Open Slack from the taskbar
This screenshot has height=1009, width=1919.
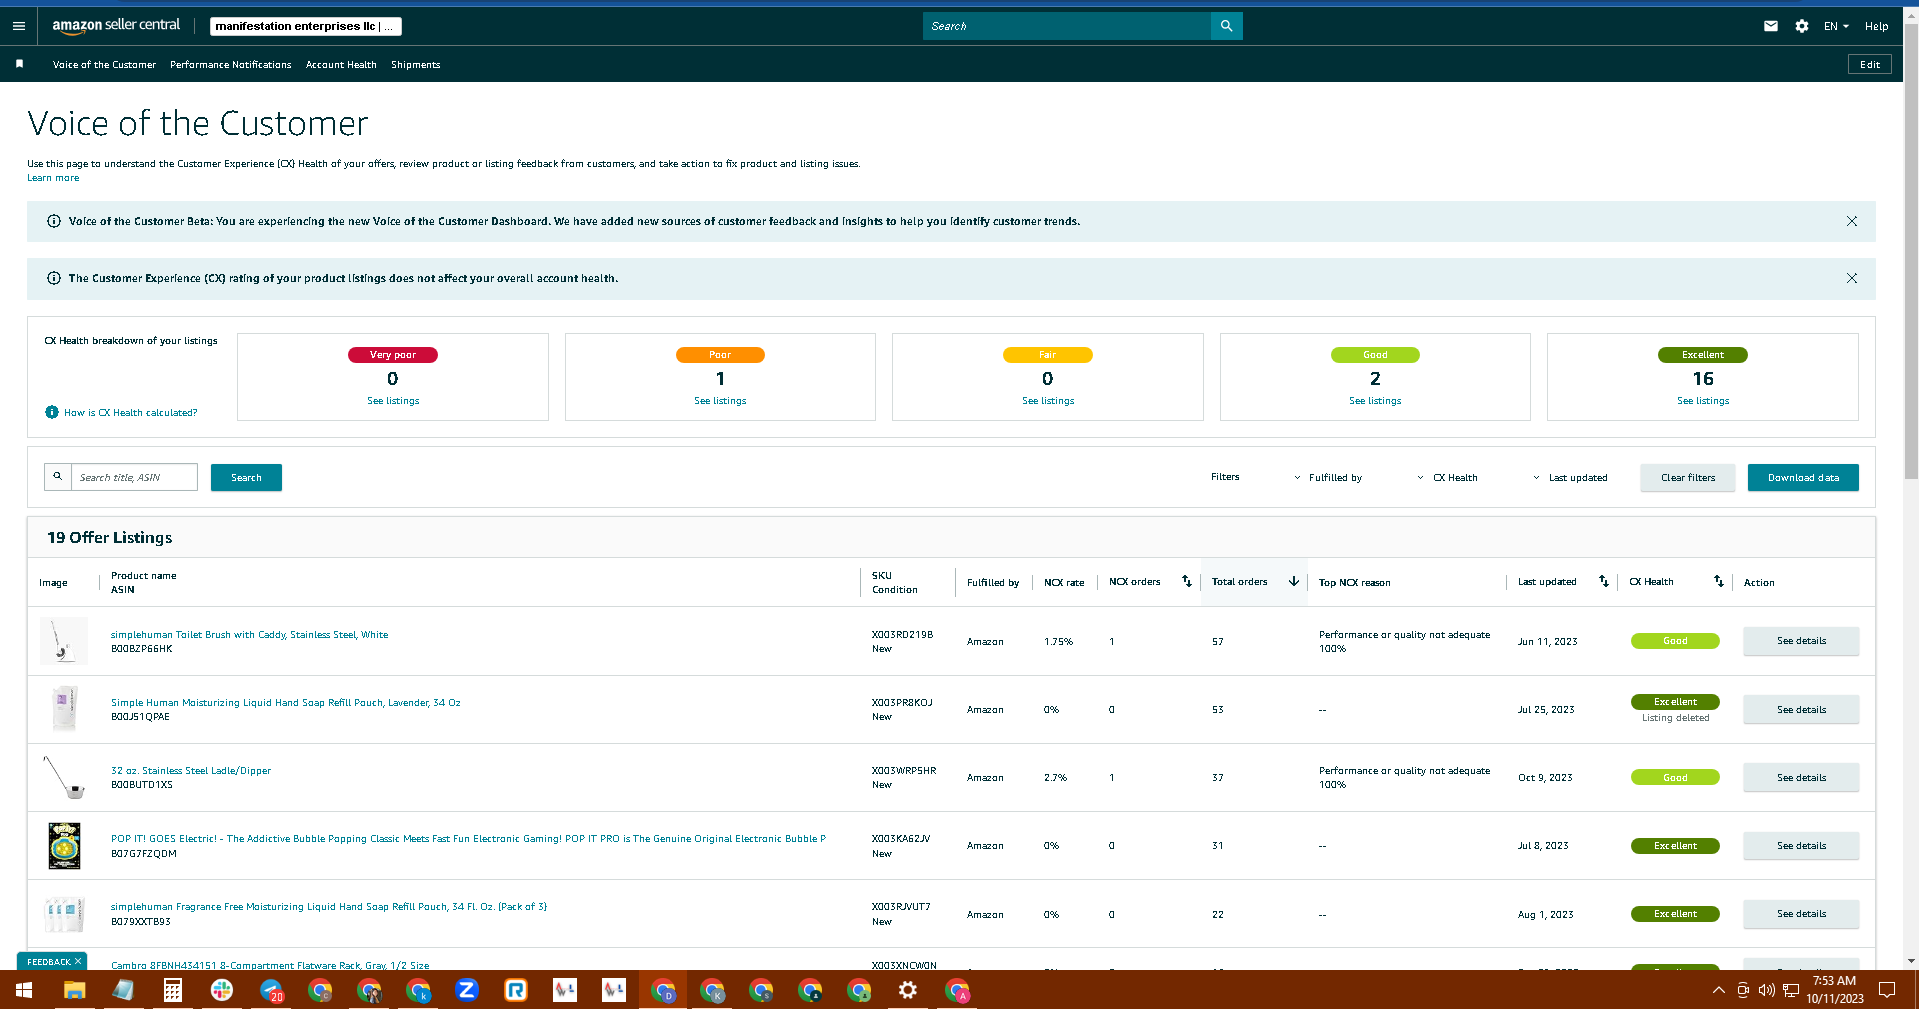point(222,990)
